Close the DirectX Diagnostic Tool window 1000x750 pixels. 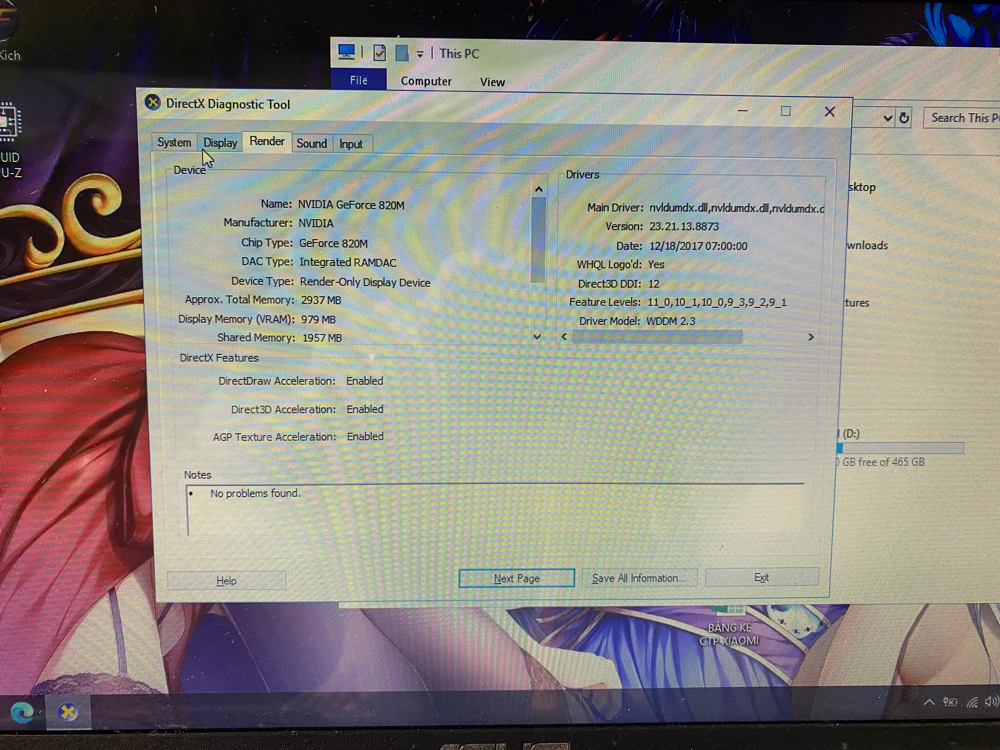829,112
